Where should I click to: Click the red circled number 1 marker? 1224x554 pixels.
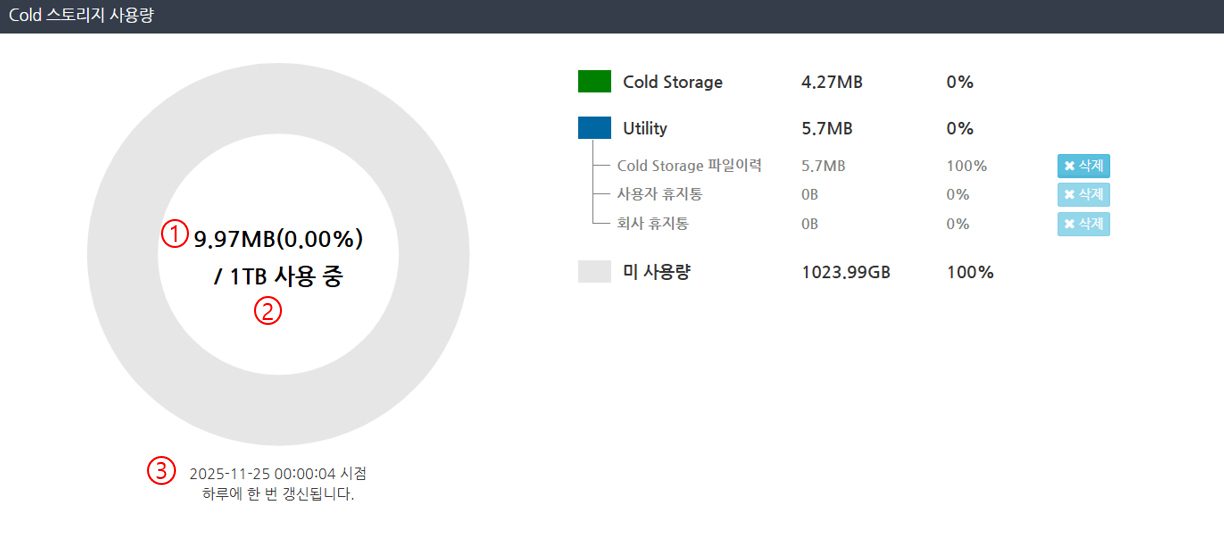175,234
